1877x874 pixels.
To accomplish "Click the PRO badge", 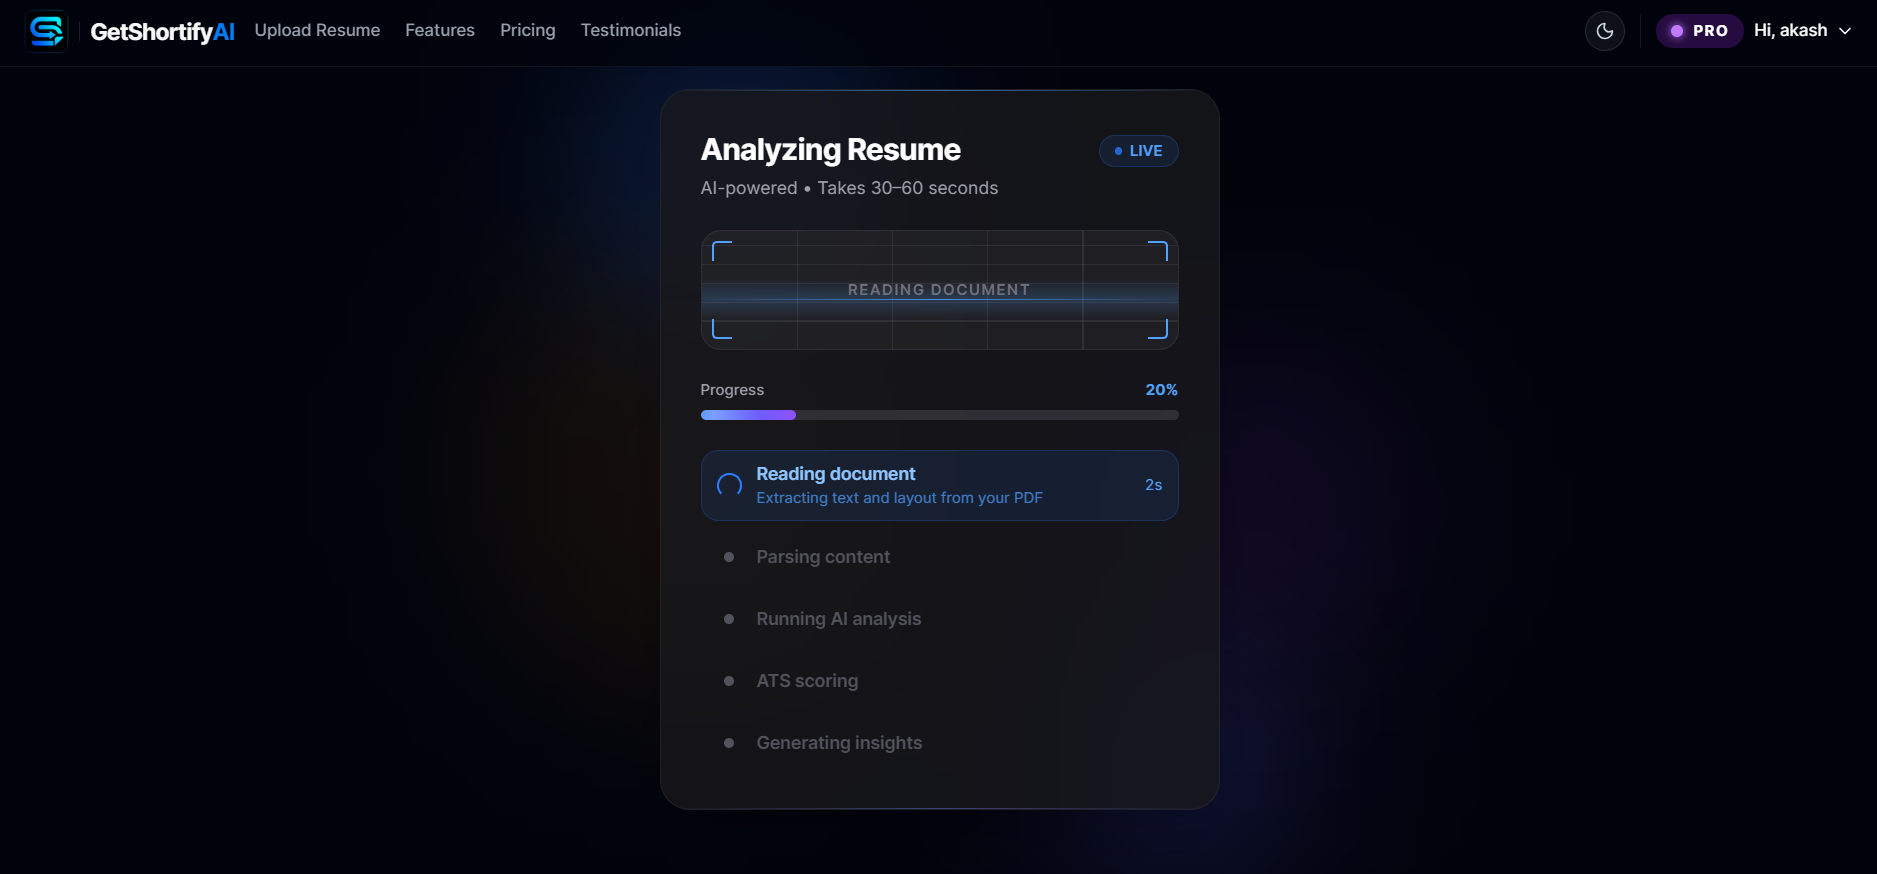I will (x=1700, y=31).
